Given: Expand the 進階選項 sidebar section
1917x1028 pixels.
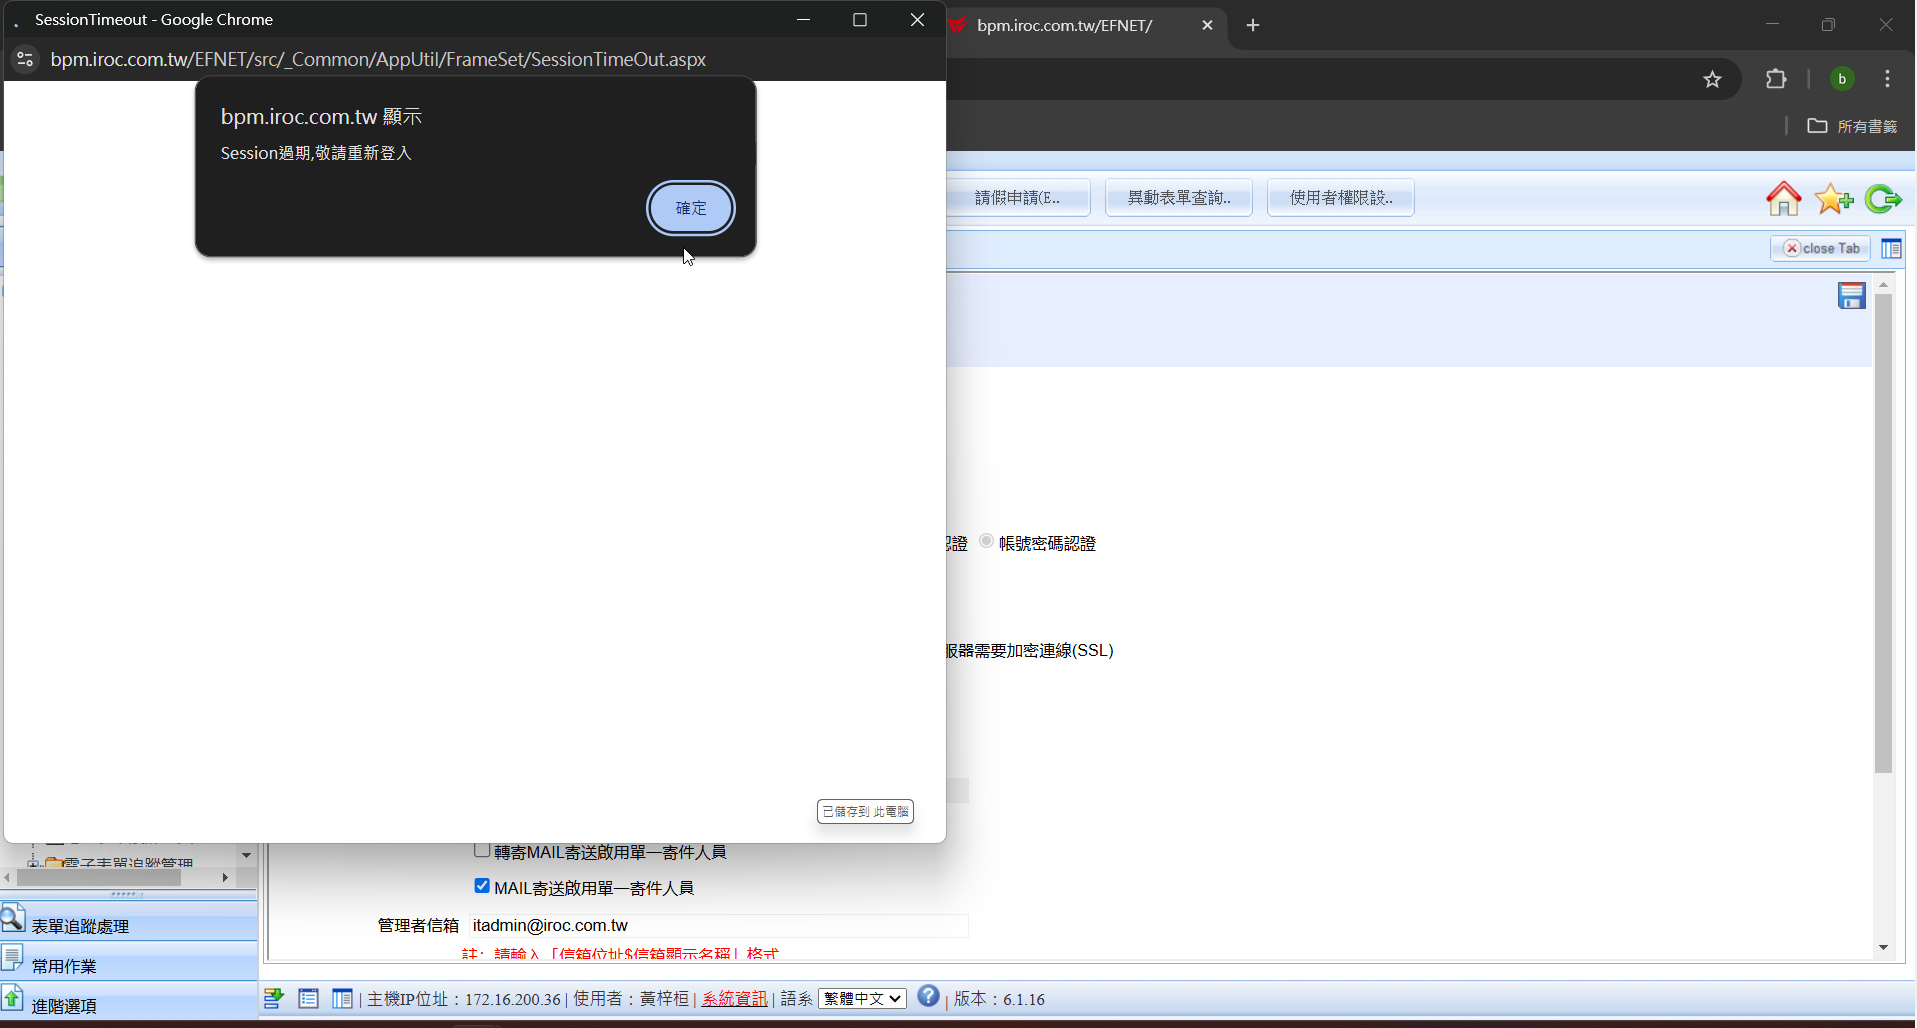Looking at the screenshot, I should click(64, 1005).
